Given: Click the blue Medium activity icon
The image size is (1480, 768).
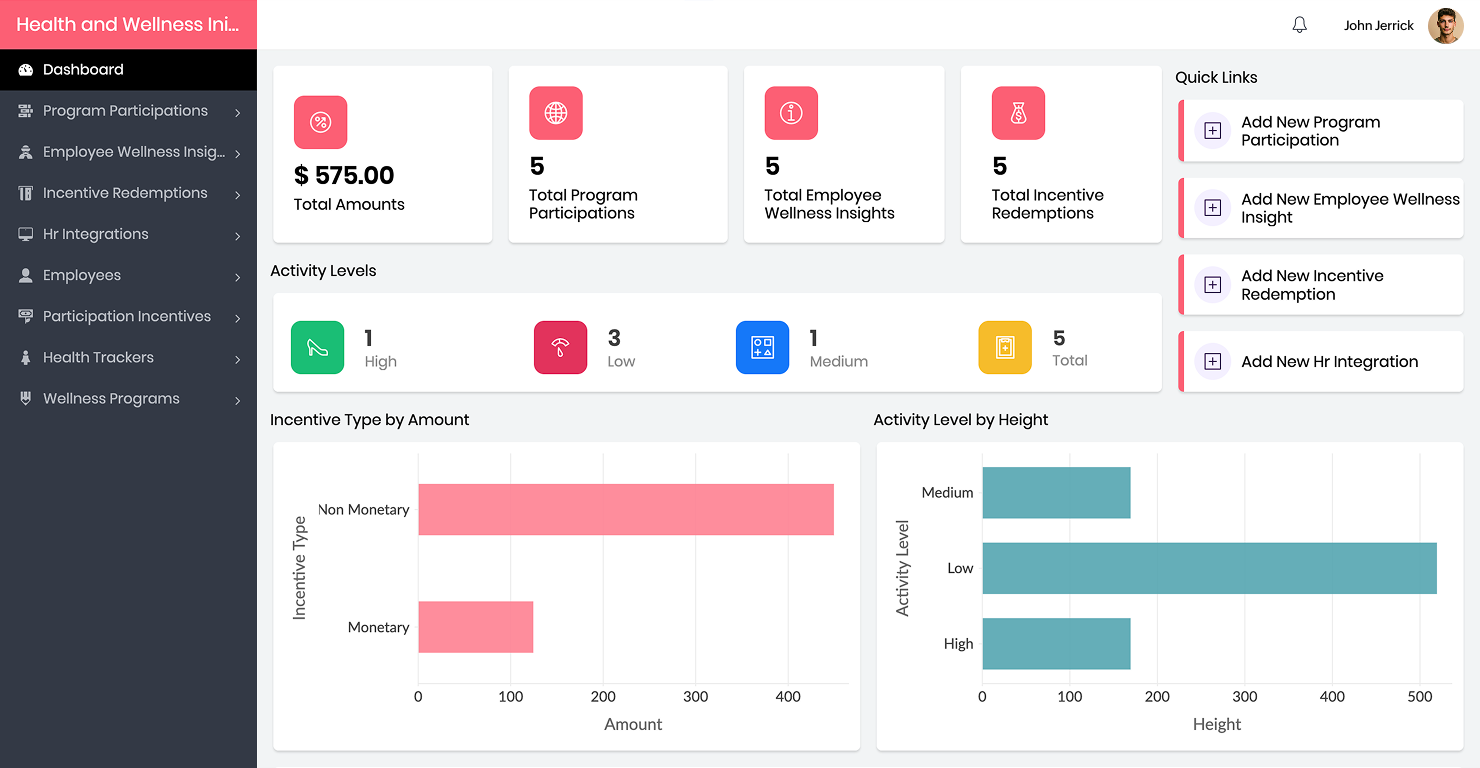Looking at the screenshot, I should 762,348.
